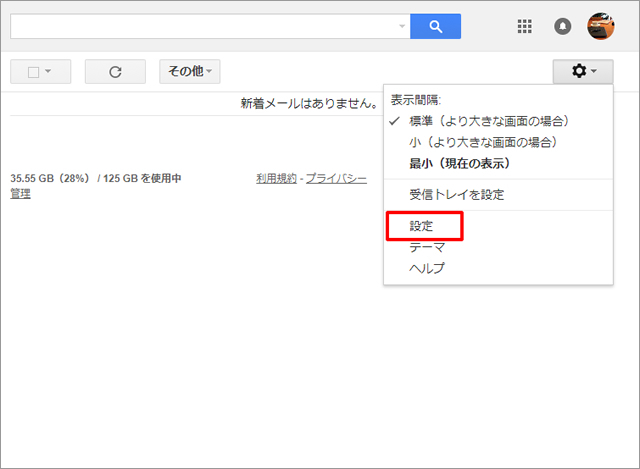This screenshot has height=469, width=640.
Task: Expand the select checkbox dropdown arrow
Action: click(48, 71)
